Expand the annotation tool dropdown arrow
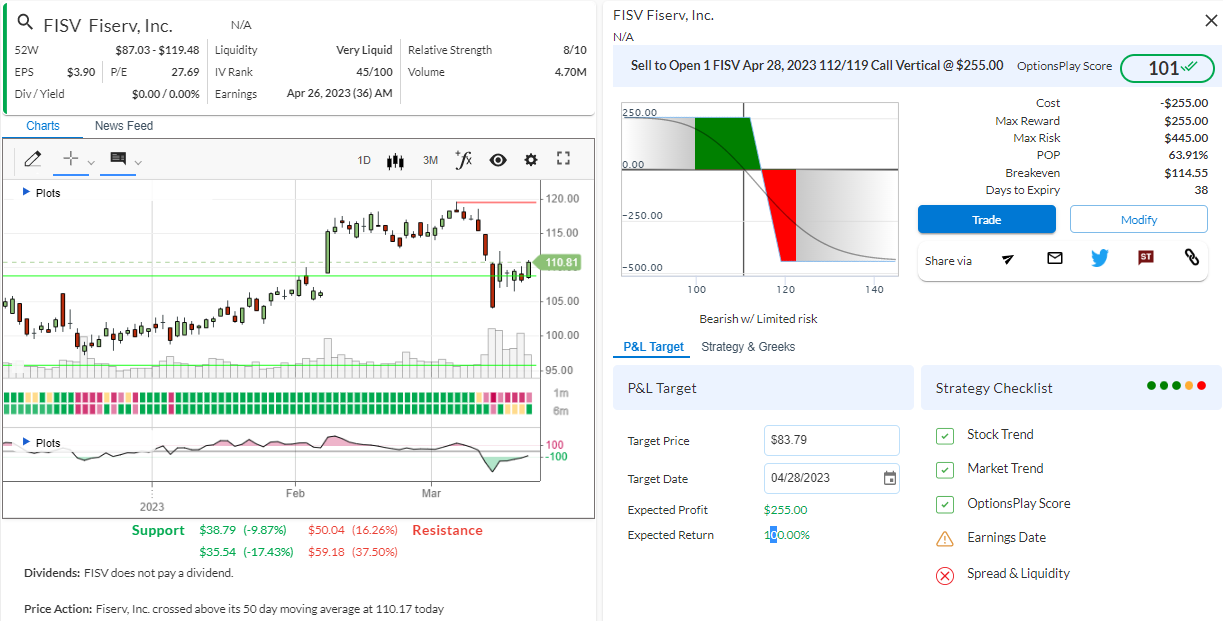This screenshot has width=1223, height=621. pos(138,162)
